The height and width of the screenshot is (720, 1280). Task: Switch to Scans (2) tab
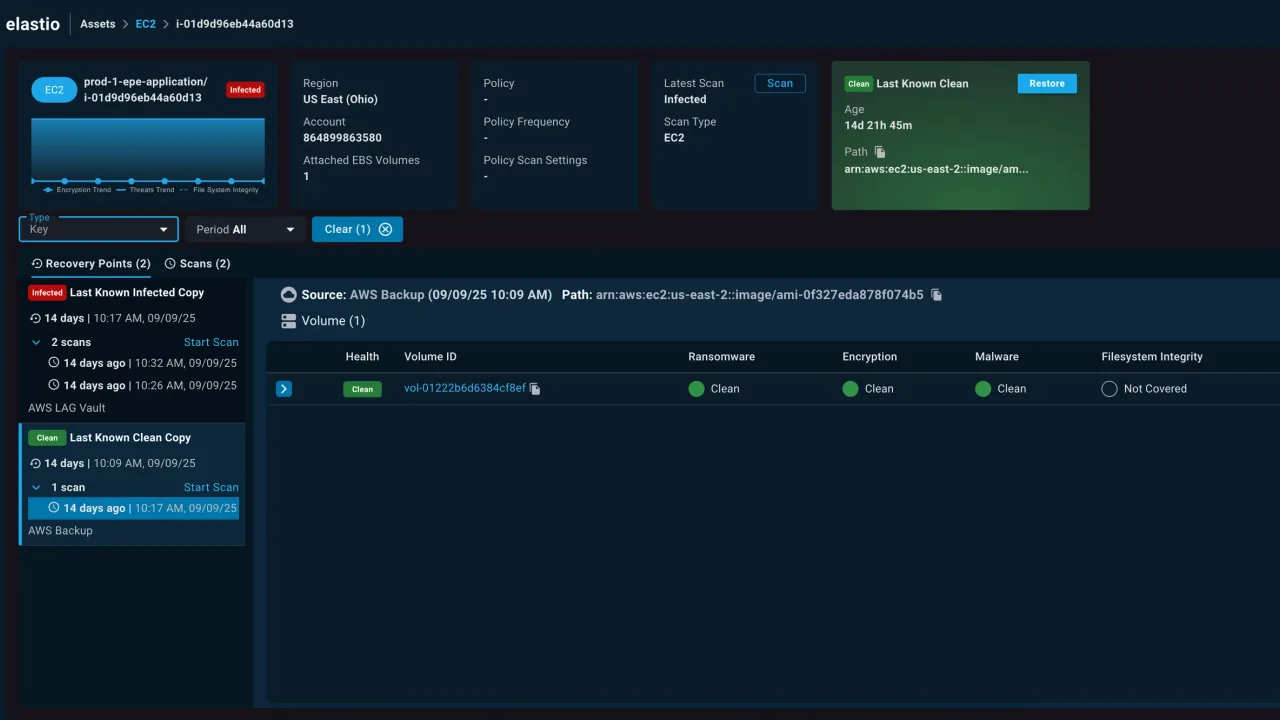(197, 264)
